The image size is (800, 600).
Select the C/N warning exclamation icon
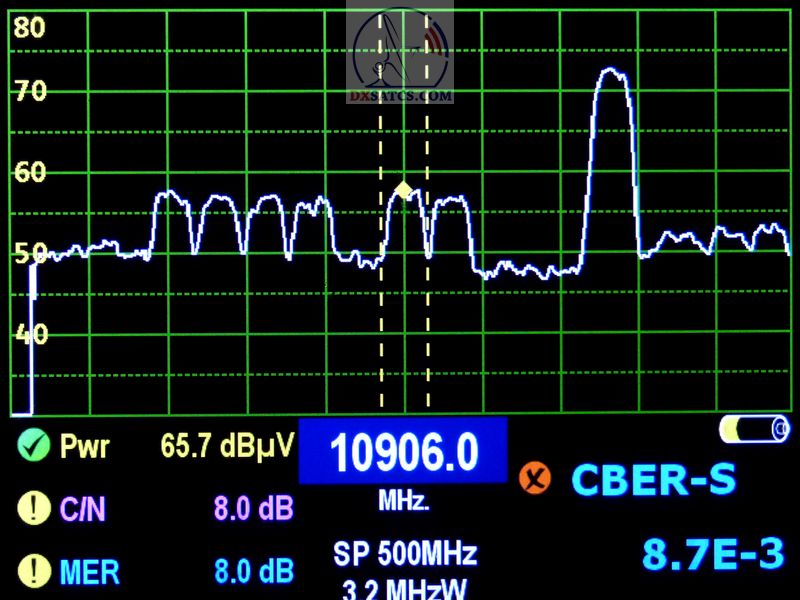35,508
